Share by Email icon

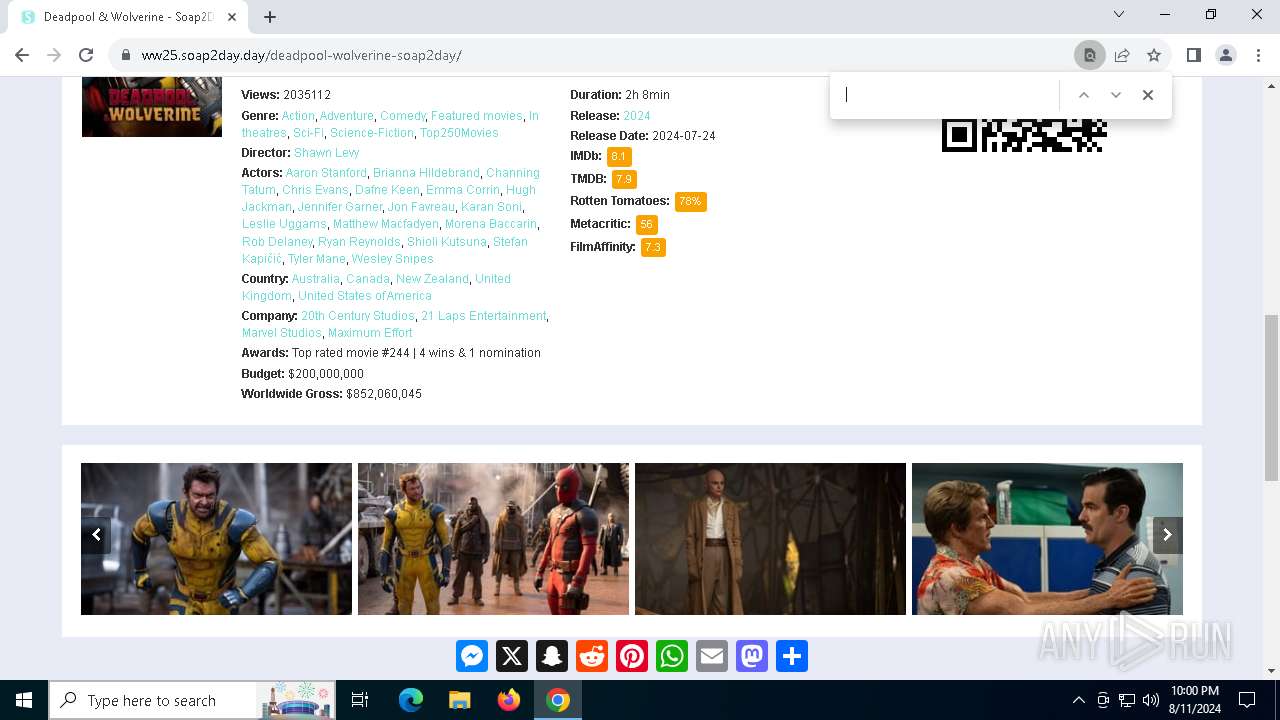tap(712, 656)
